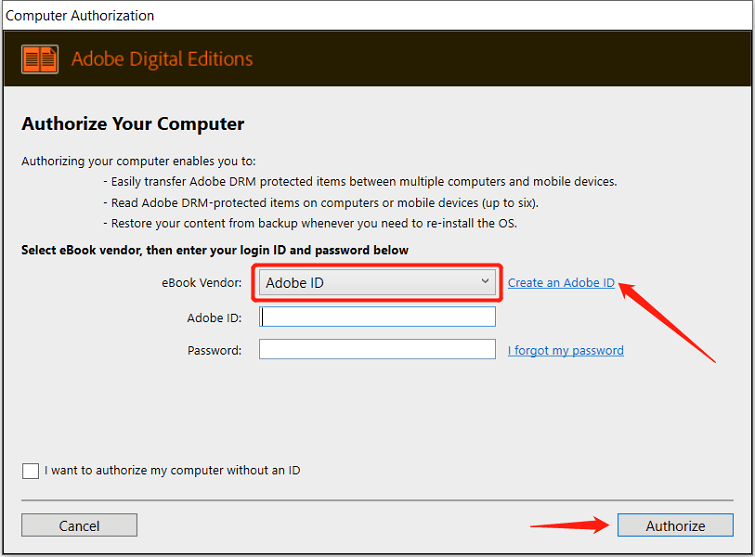Open the 'I forgot my password' link
Viewport: 755px width, 557px height.
[565, 350]
